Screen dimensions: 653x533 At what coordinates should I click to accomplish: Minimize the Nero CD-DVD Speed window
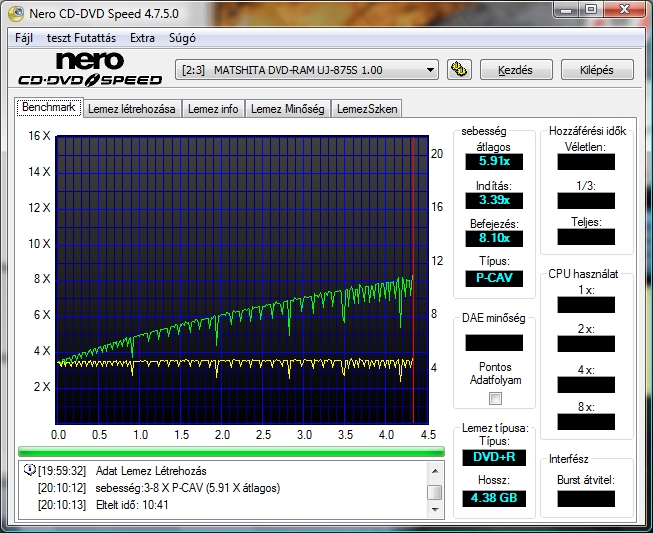pyautogui.click(x=566, y=10)
